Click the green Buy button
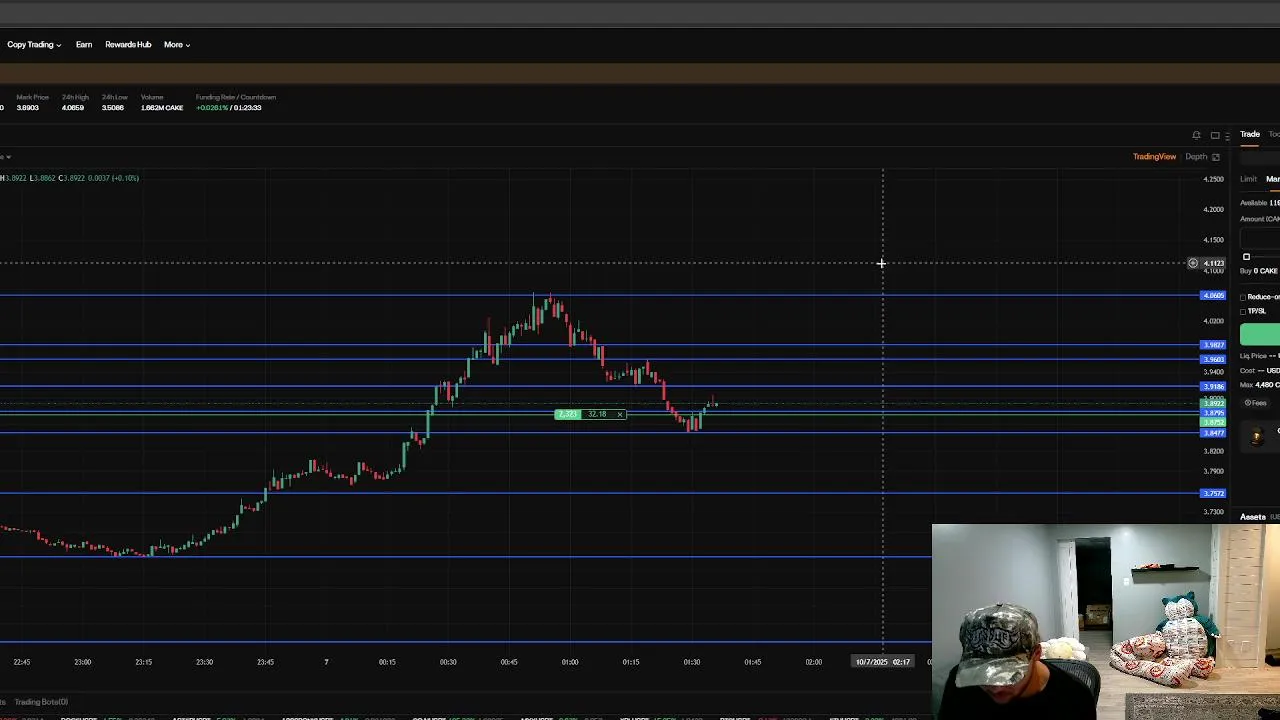 pos(1260,335)
